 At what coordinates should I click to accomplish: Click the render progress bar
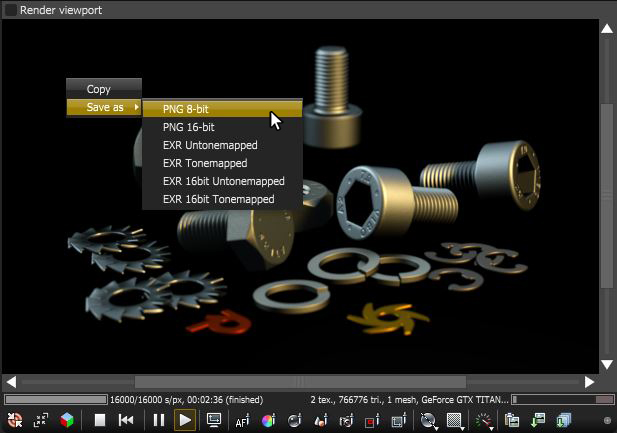[x=56, y=400]
